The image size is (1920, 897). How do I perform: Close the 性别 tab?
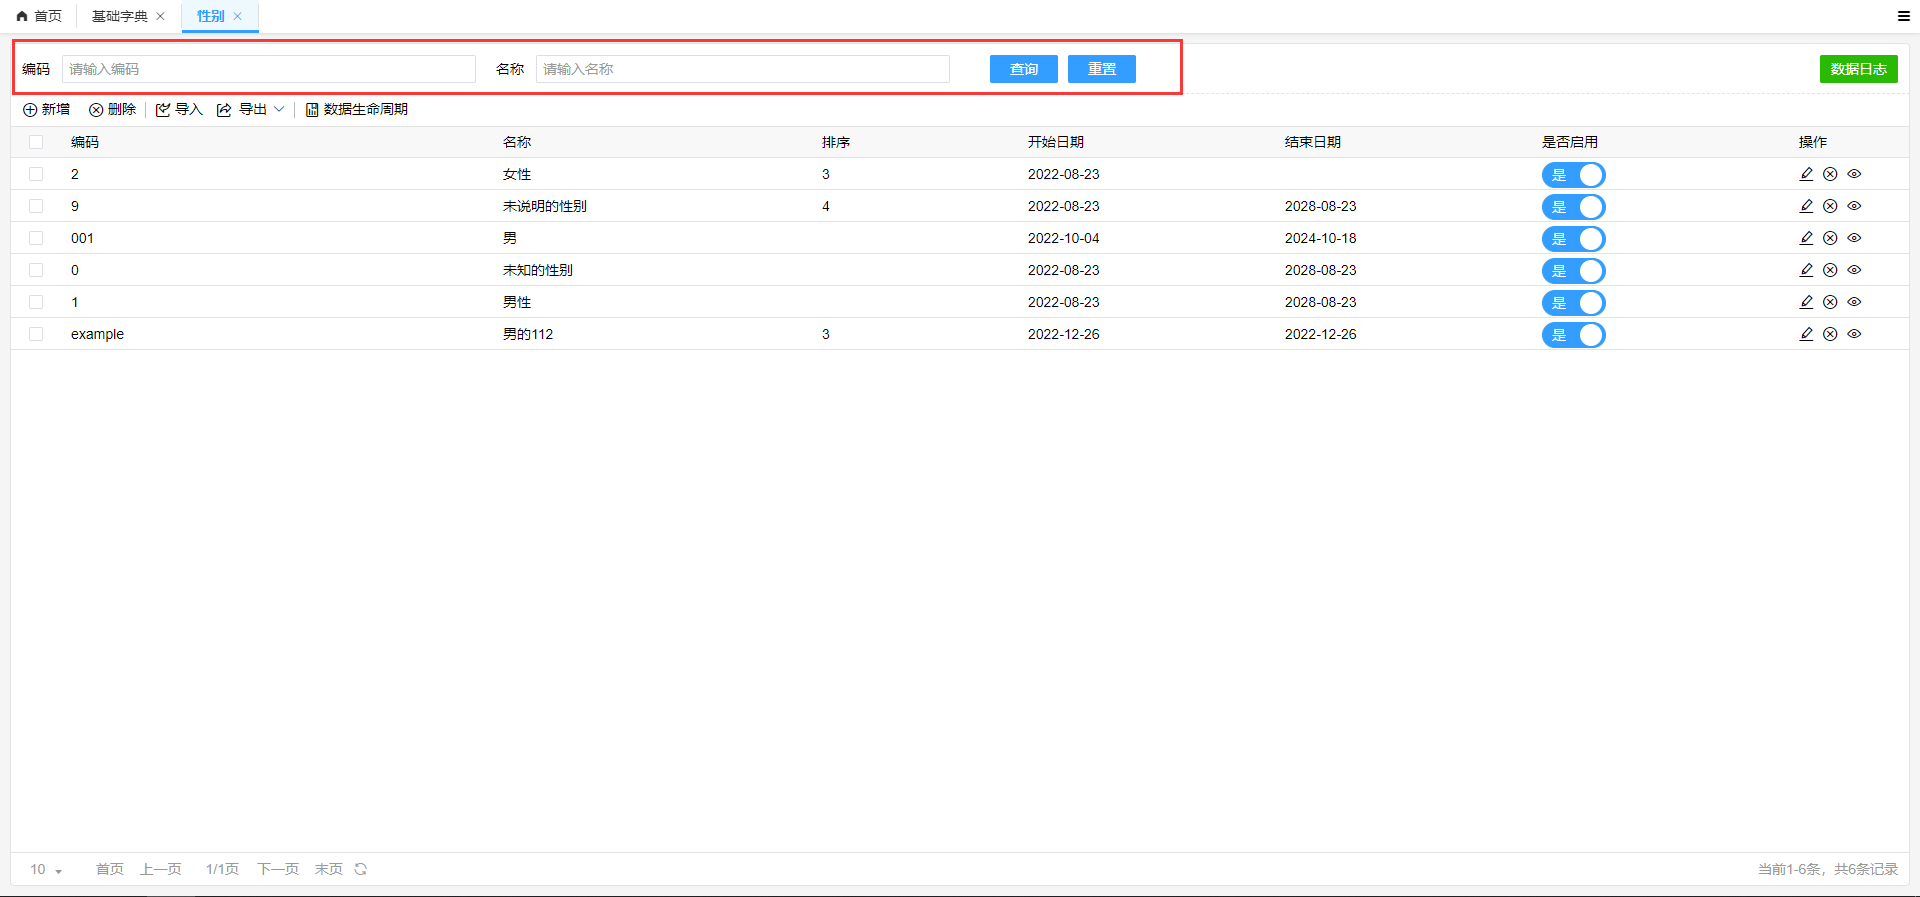(237, 16)
